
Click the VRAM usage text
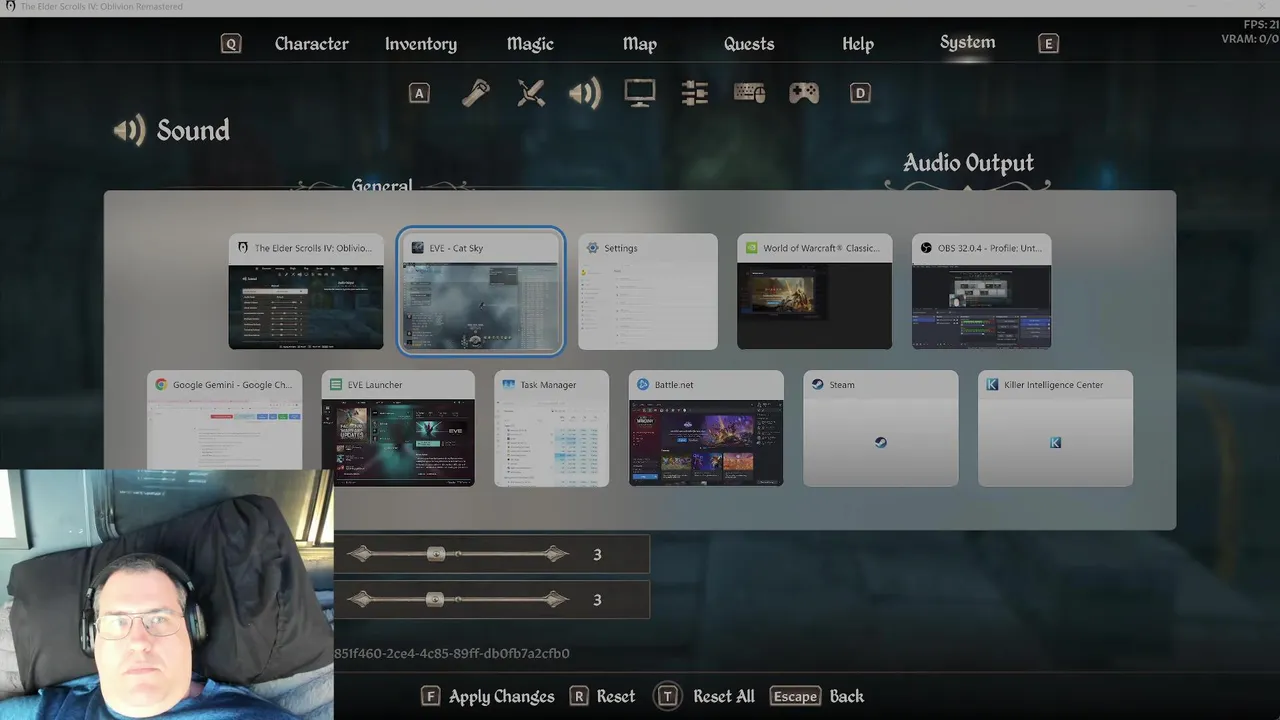pyautogui.click(x=1250, y=39)
